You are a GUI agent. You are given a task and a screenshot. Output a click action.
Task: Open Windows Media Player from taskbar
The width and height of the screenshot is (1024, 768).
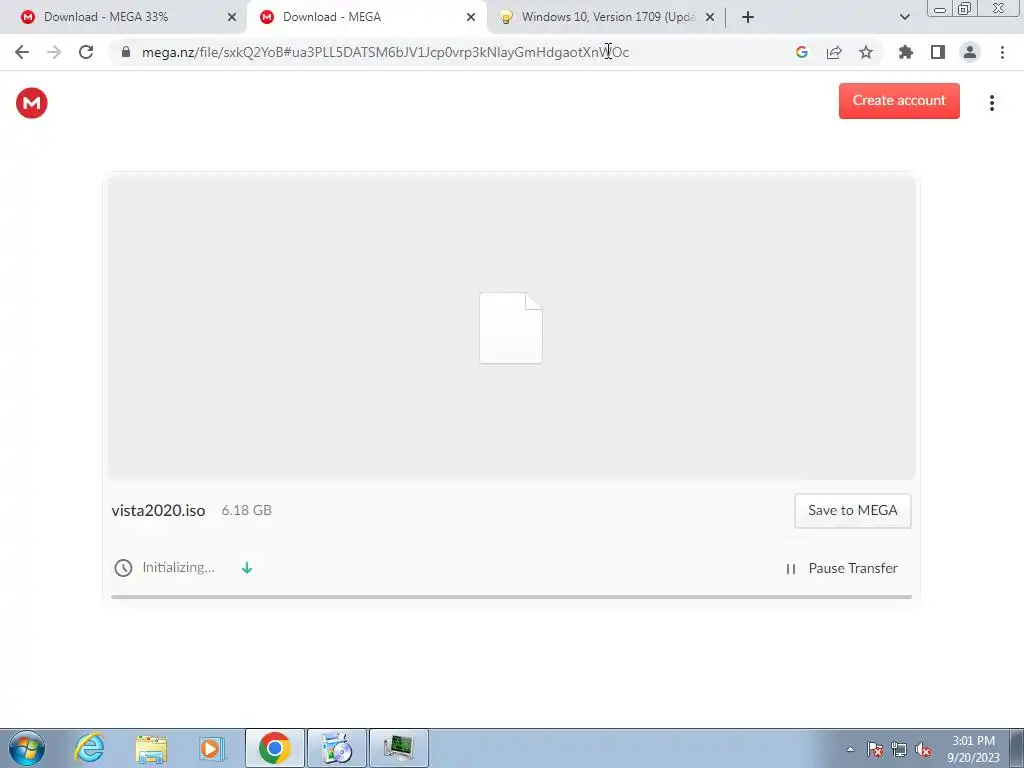[x=212, y=748]
